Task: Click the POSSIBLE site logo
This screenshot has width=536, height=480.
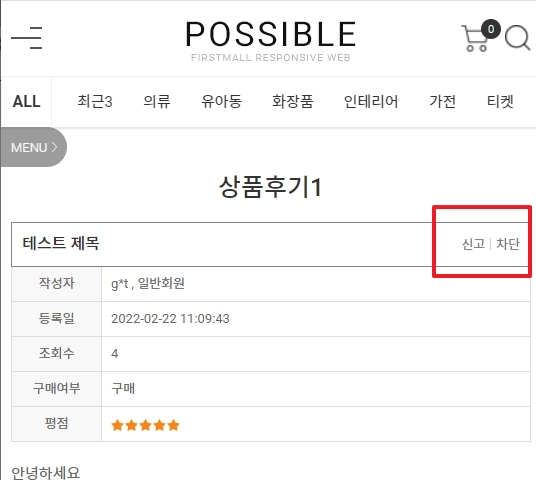Action: (271, 34)
